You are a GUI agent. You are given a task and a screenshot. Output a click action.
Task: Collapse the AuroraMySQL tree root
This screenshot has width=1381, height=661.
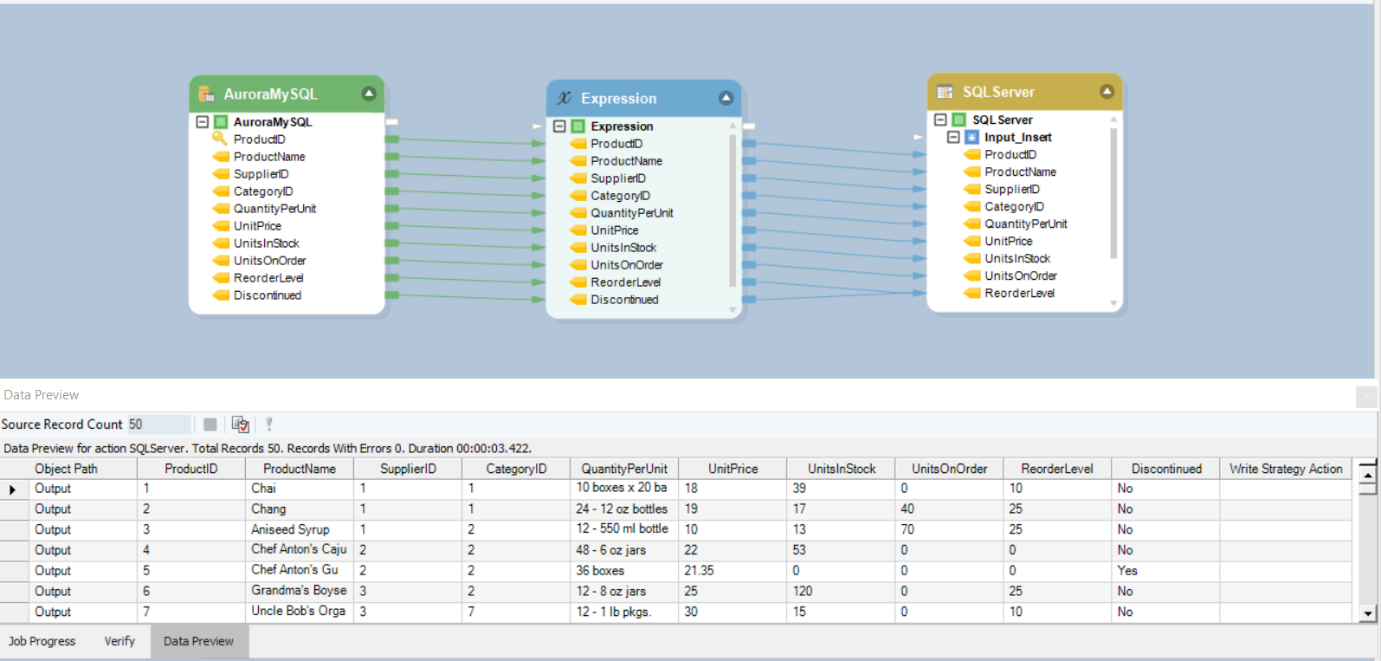click(x=202, y=122)
